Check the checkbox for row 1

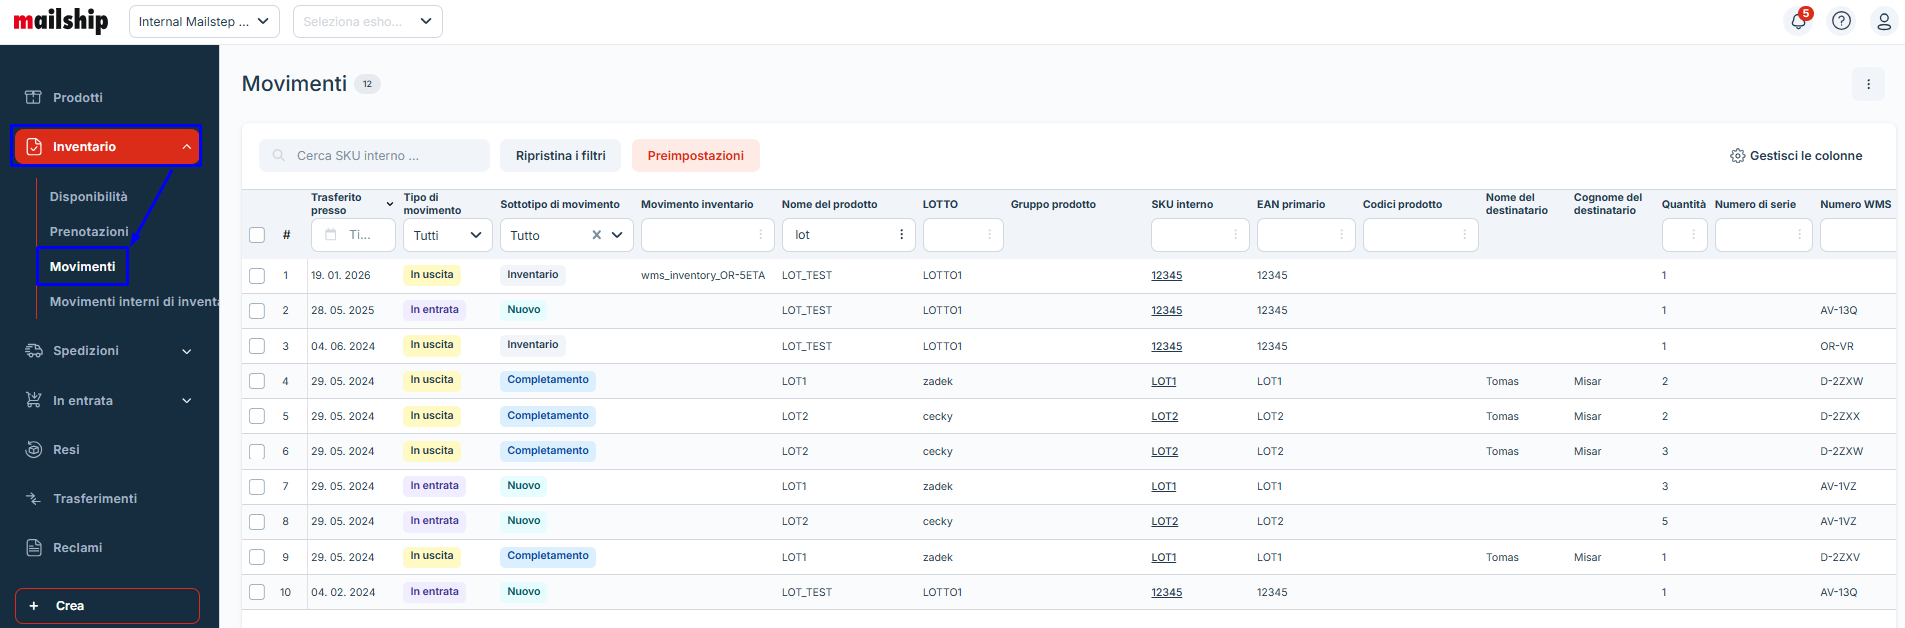click(x=257, y=276)
